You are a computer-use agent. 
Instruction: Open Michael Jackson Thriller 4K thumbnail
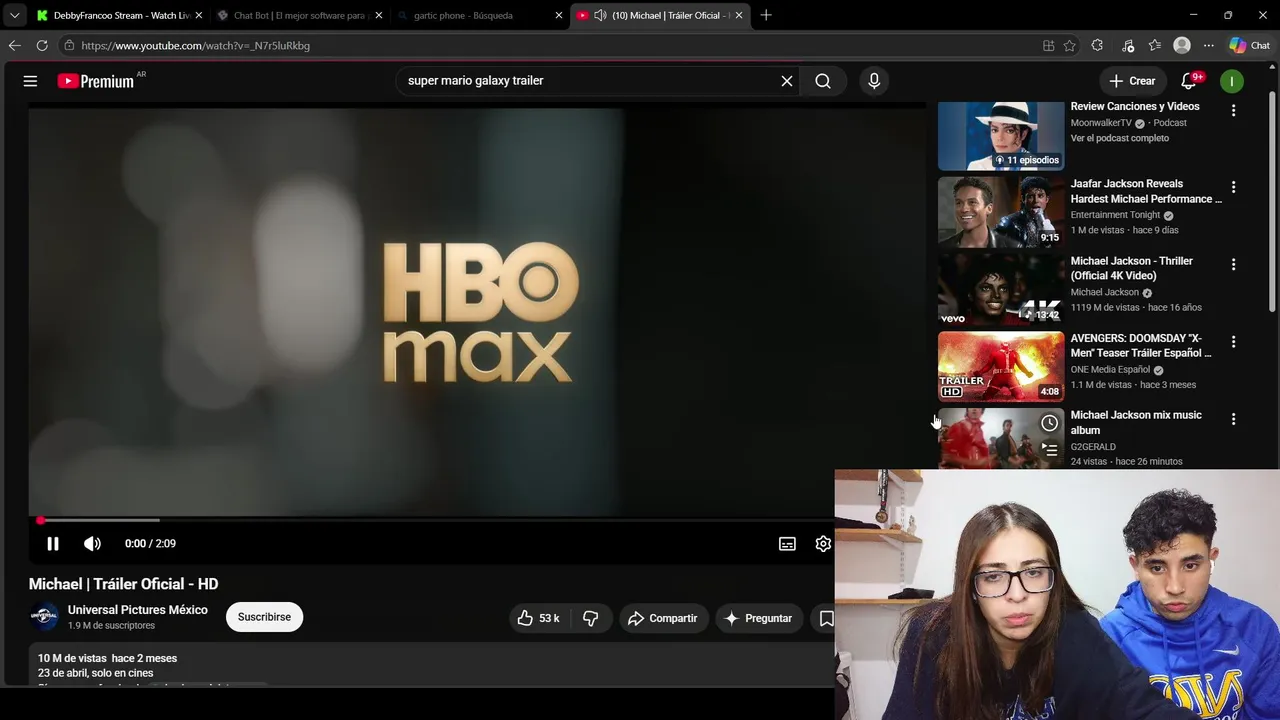[1001, 290]
